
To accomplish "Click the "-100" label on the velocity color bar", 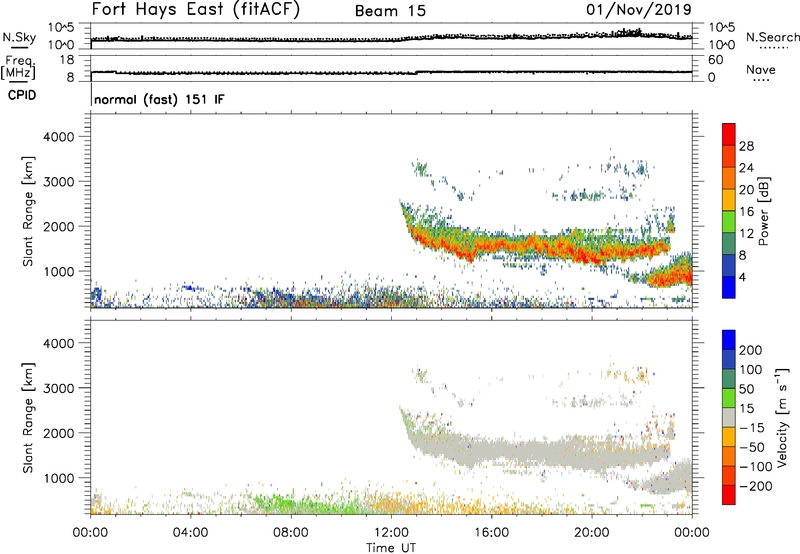I will (756, 467).
